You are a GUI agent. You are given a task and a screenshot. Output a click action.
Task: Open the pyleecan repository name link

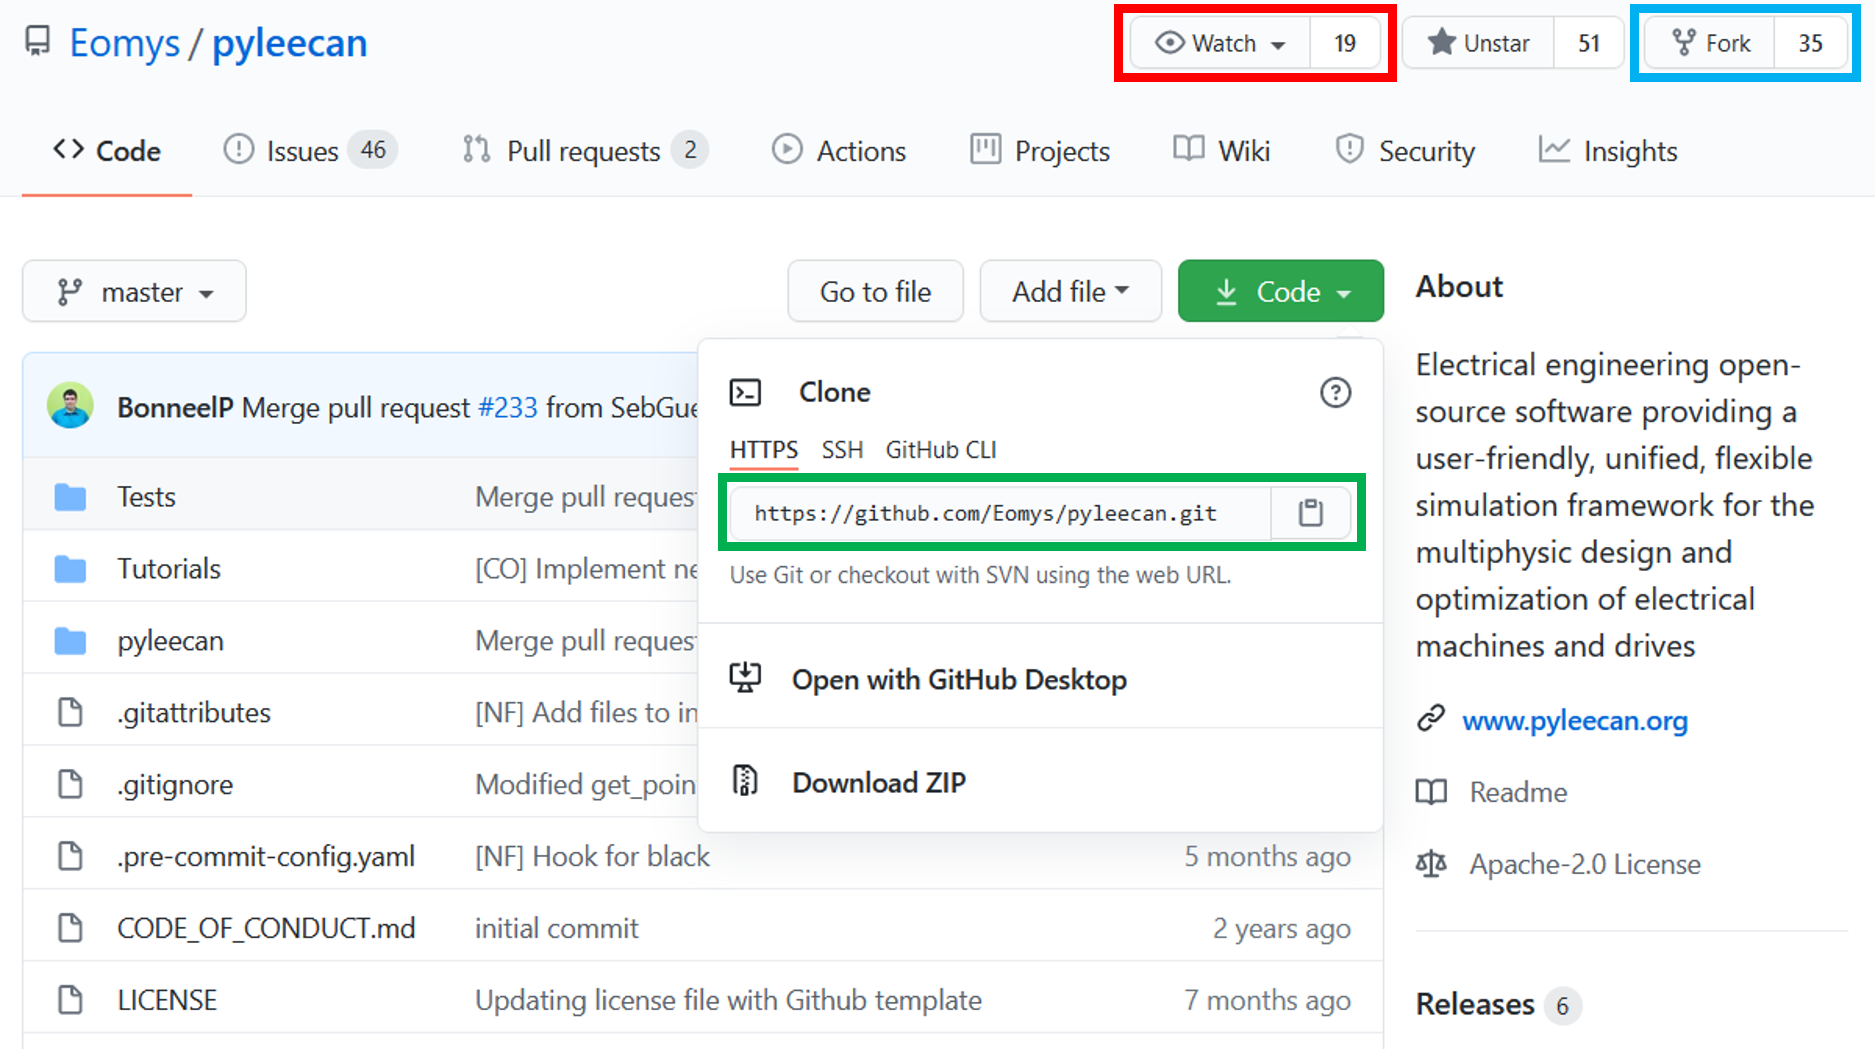coord(290,43)
